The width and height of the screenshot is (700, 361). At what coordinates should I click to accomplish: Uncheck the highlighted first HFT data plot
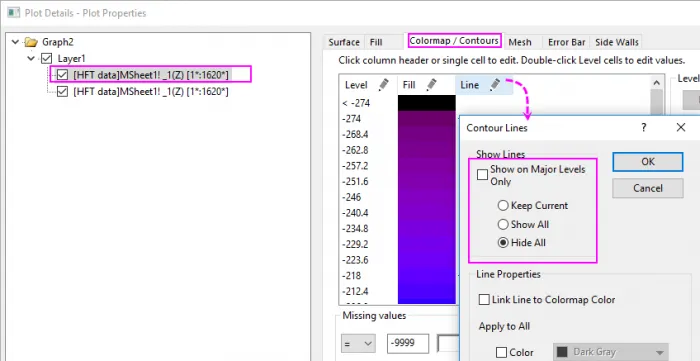click(62, 75)
